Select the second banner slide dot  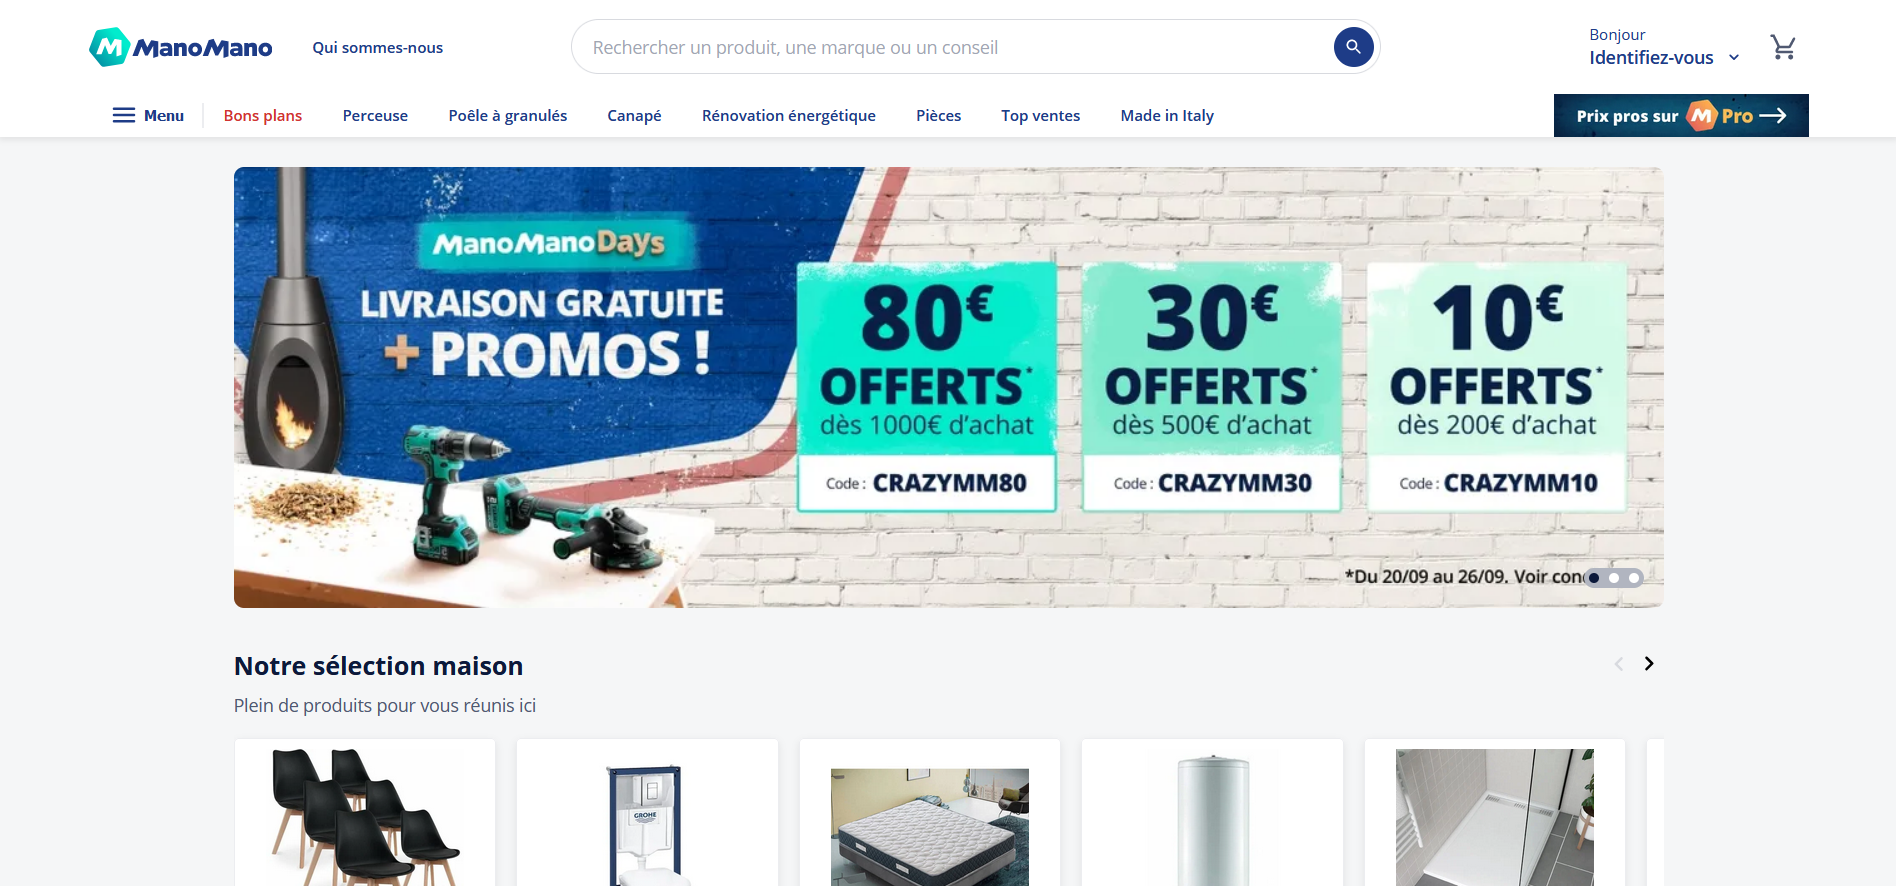[1614, 578]
